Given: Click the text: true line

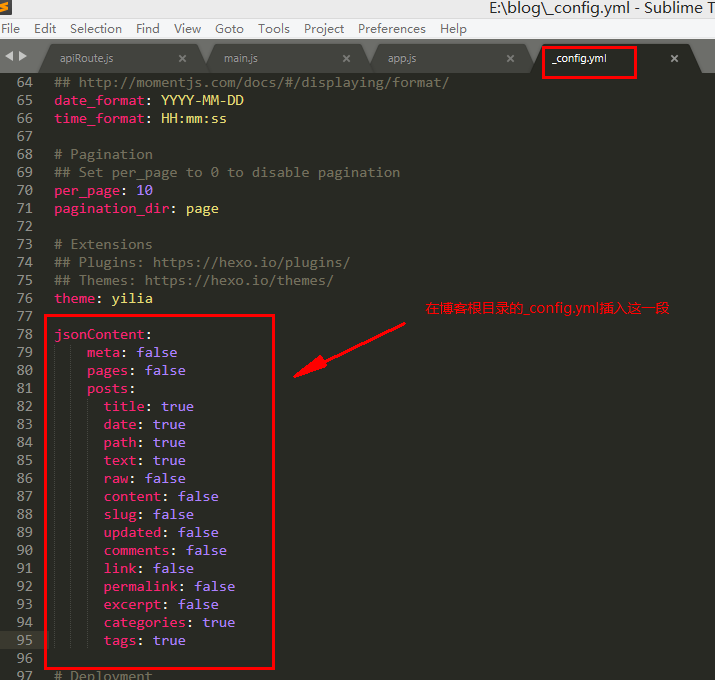Looking at the screenshot, I should tap(145, 461).
